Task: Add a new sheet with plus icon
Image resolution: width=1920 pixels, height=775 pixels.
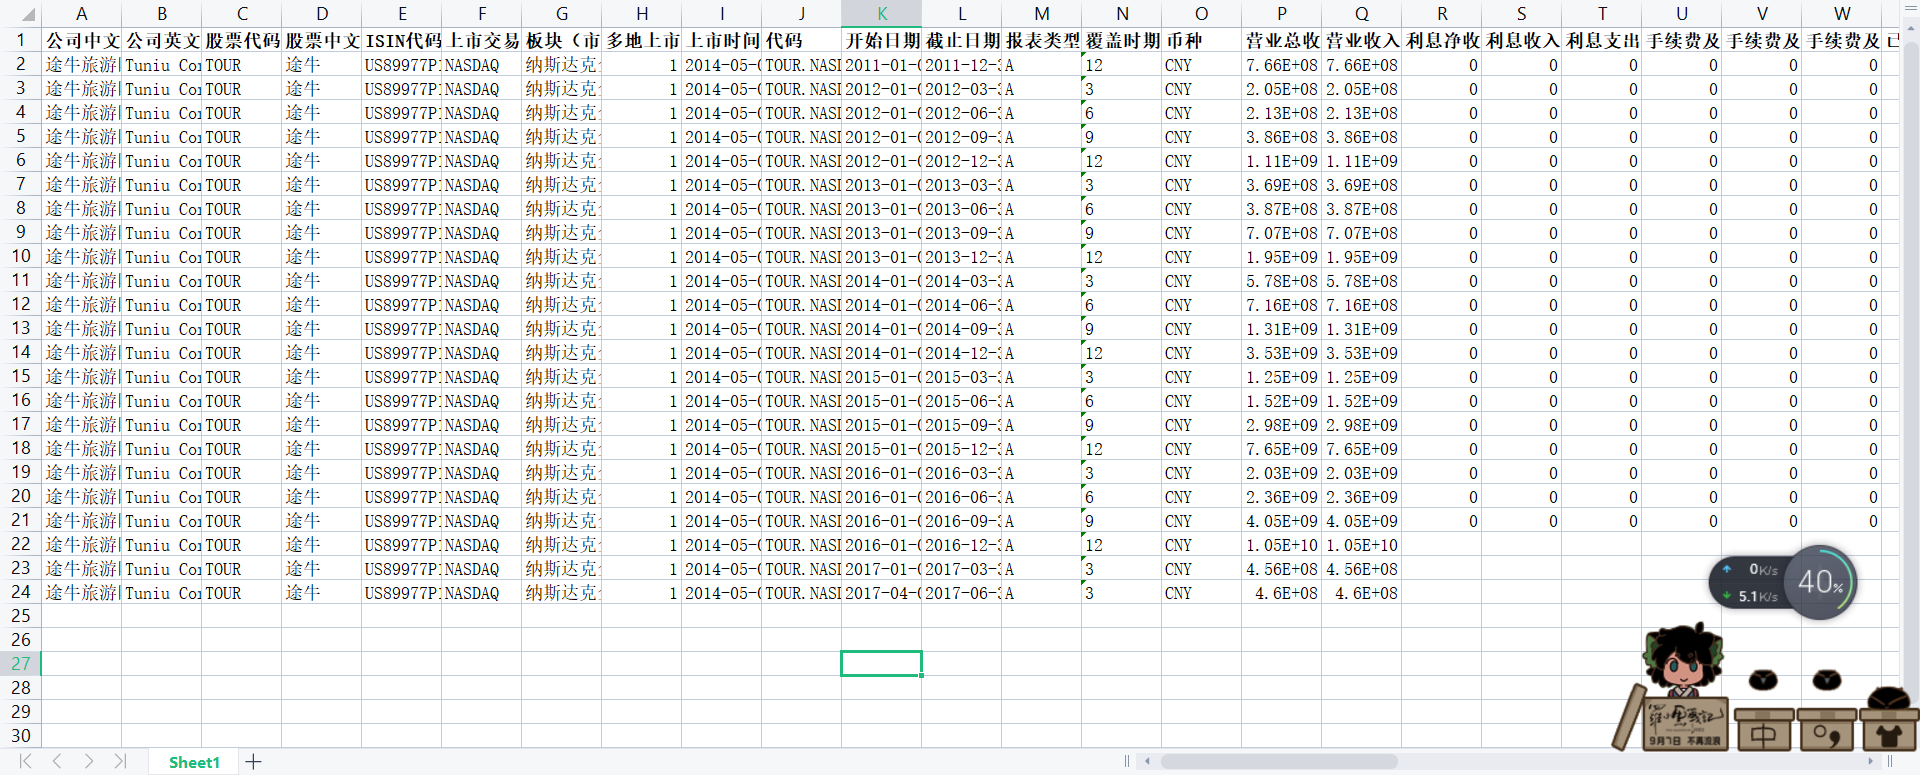Action: click(x=254, y=762)
